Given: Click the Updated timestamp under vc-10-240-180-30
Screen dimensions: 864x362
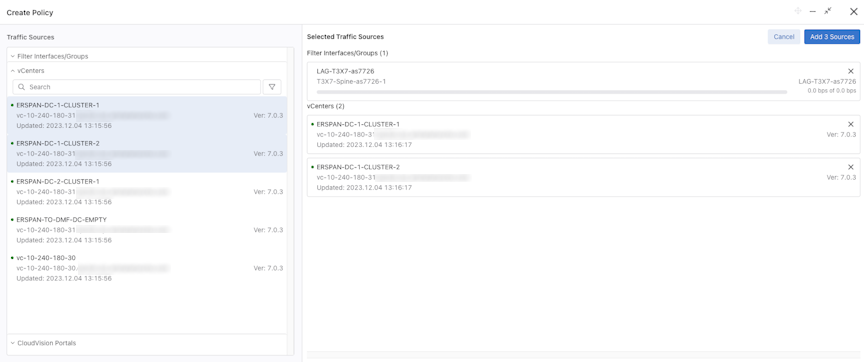Looking at the screenshot, I should coord(64,278).
